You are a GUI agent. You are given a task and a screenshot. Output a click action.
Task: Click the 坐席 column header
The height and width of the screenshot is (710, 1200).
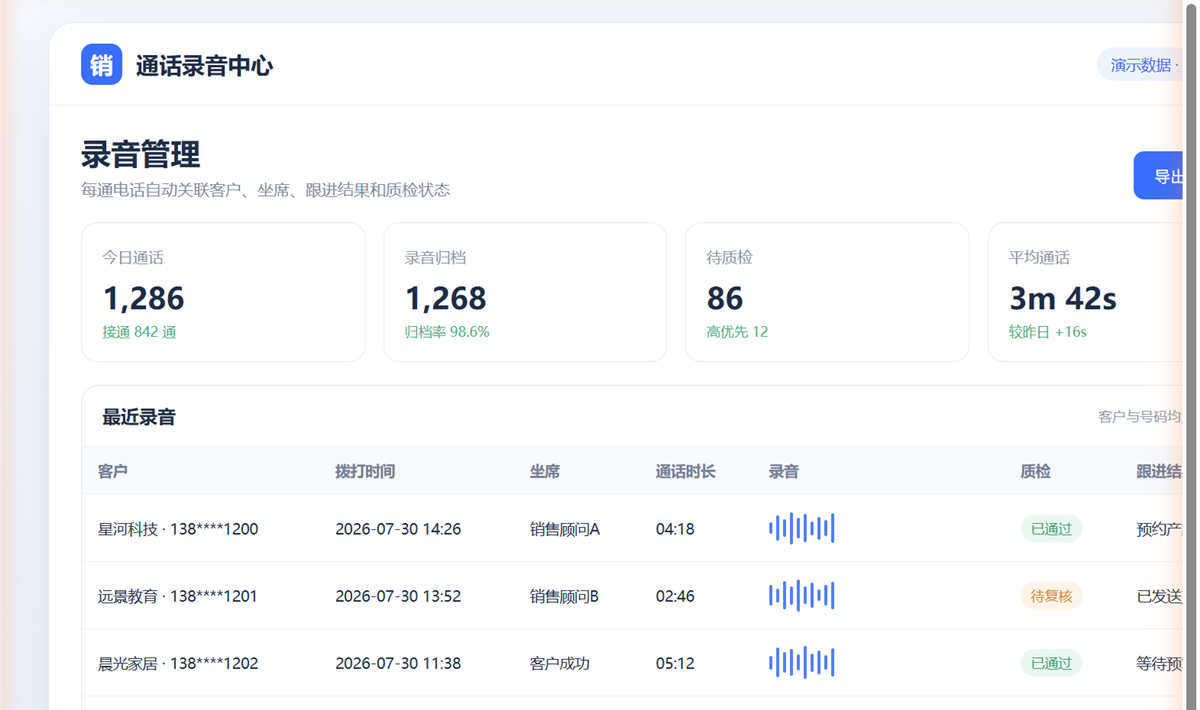click(x=545, y=471)
